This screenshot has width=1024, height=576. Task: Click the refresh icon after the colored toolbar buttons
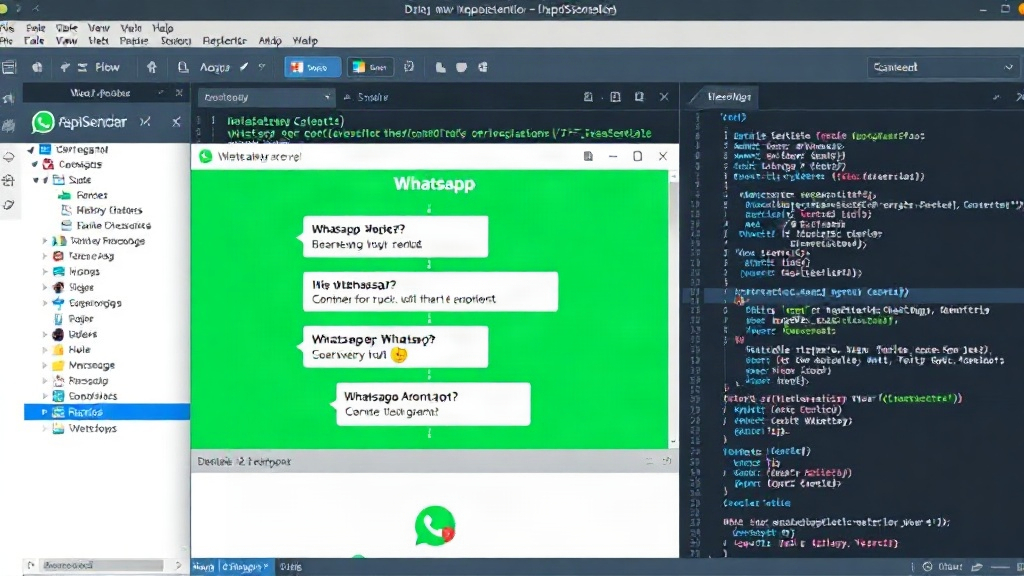point(409,67)
